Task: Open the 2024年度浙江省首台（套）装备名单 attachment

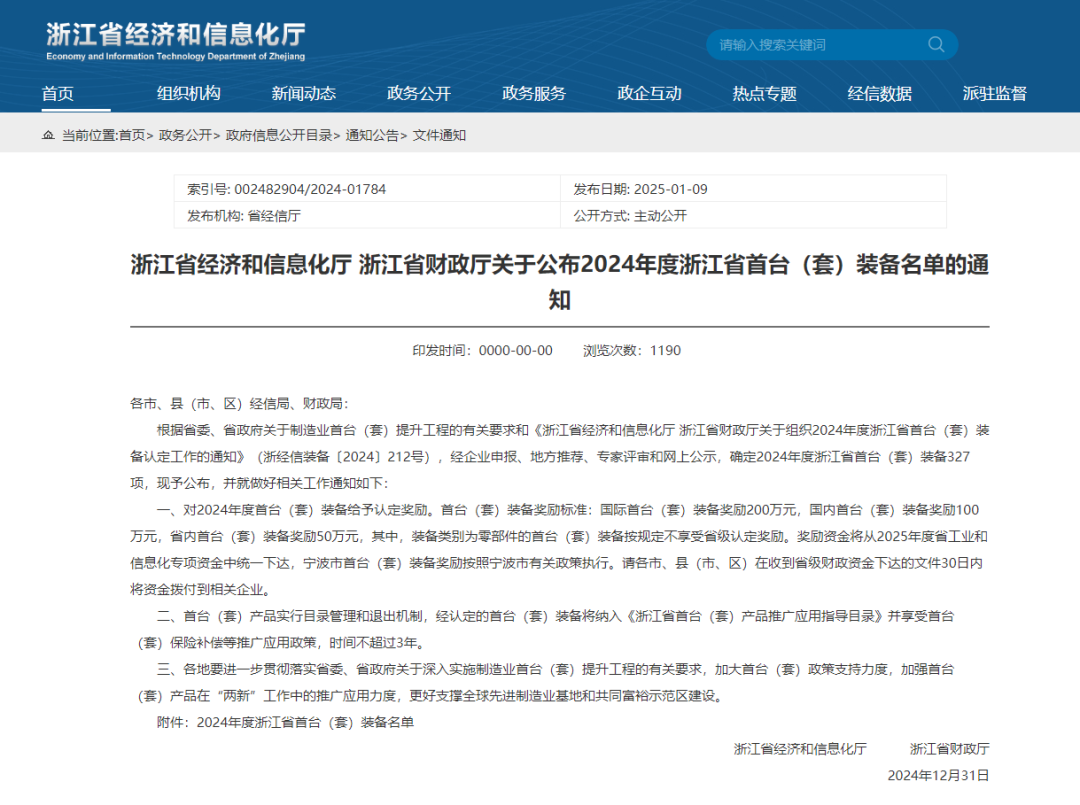Action: (305, 722)
